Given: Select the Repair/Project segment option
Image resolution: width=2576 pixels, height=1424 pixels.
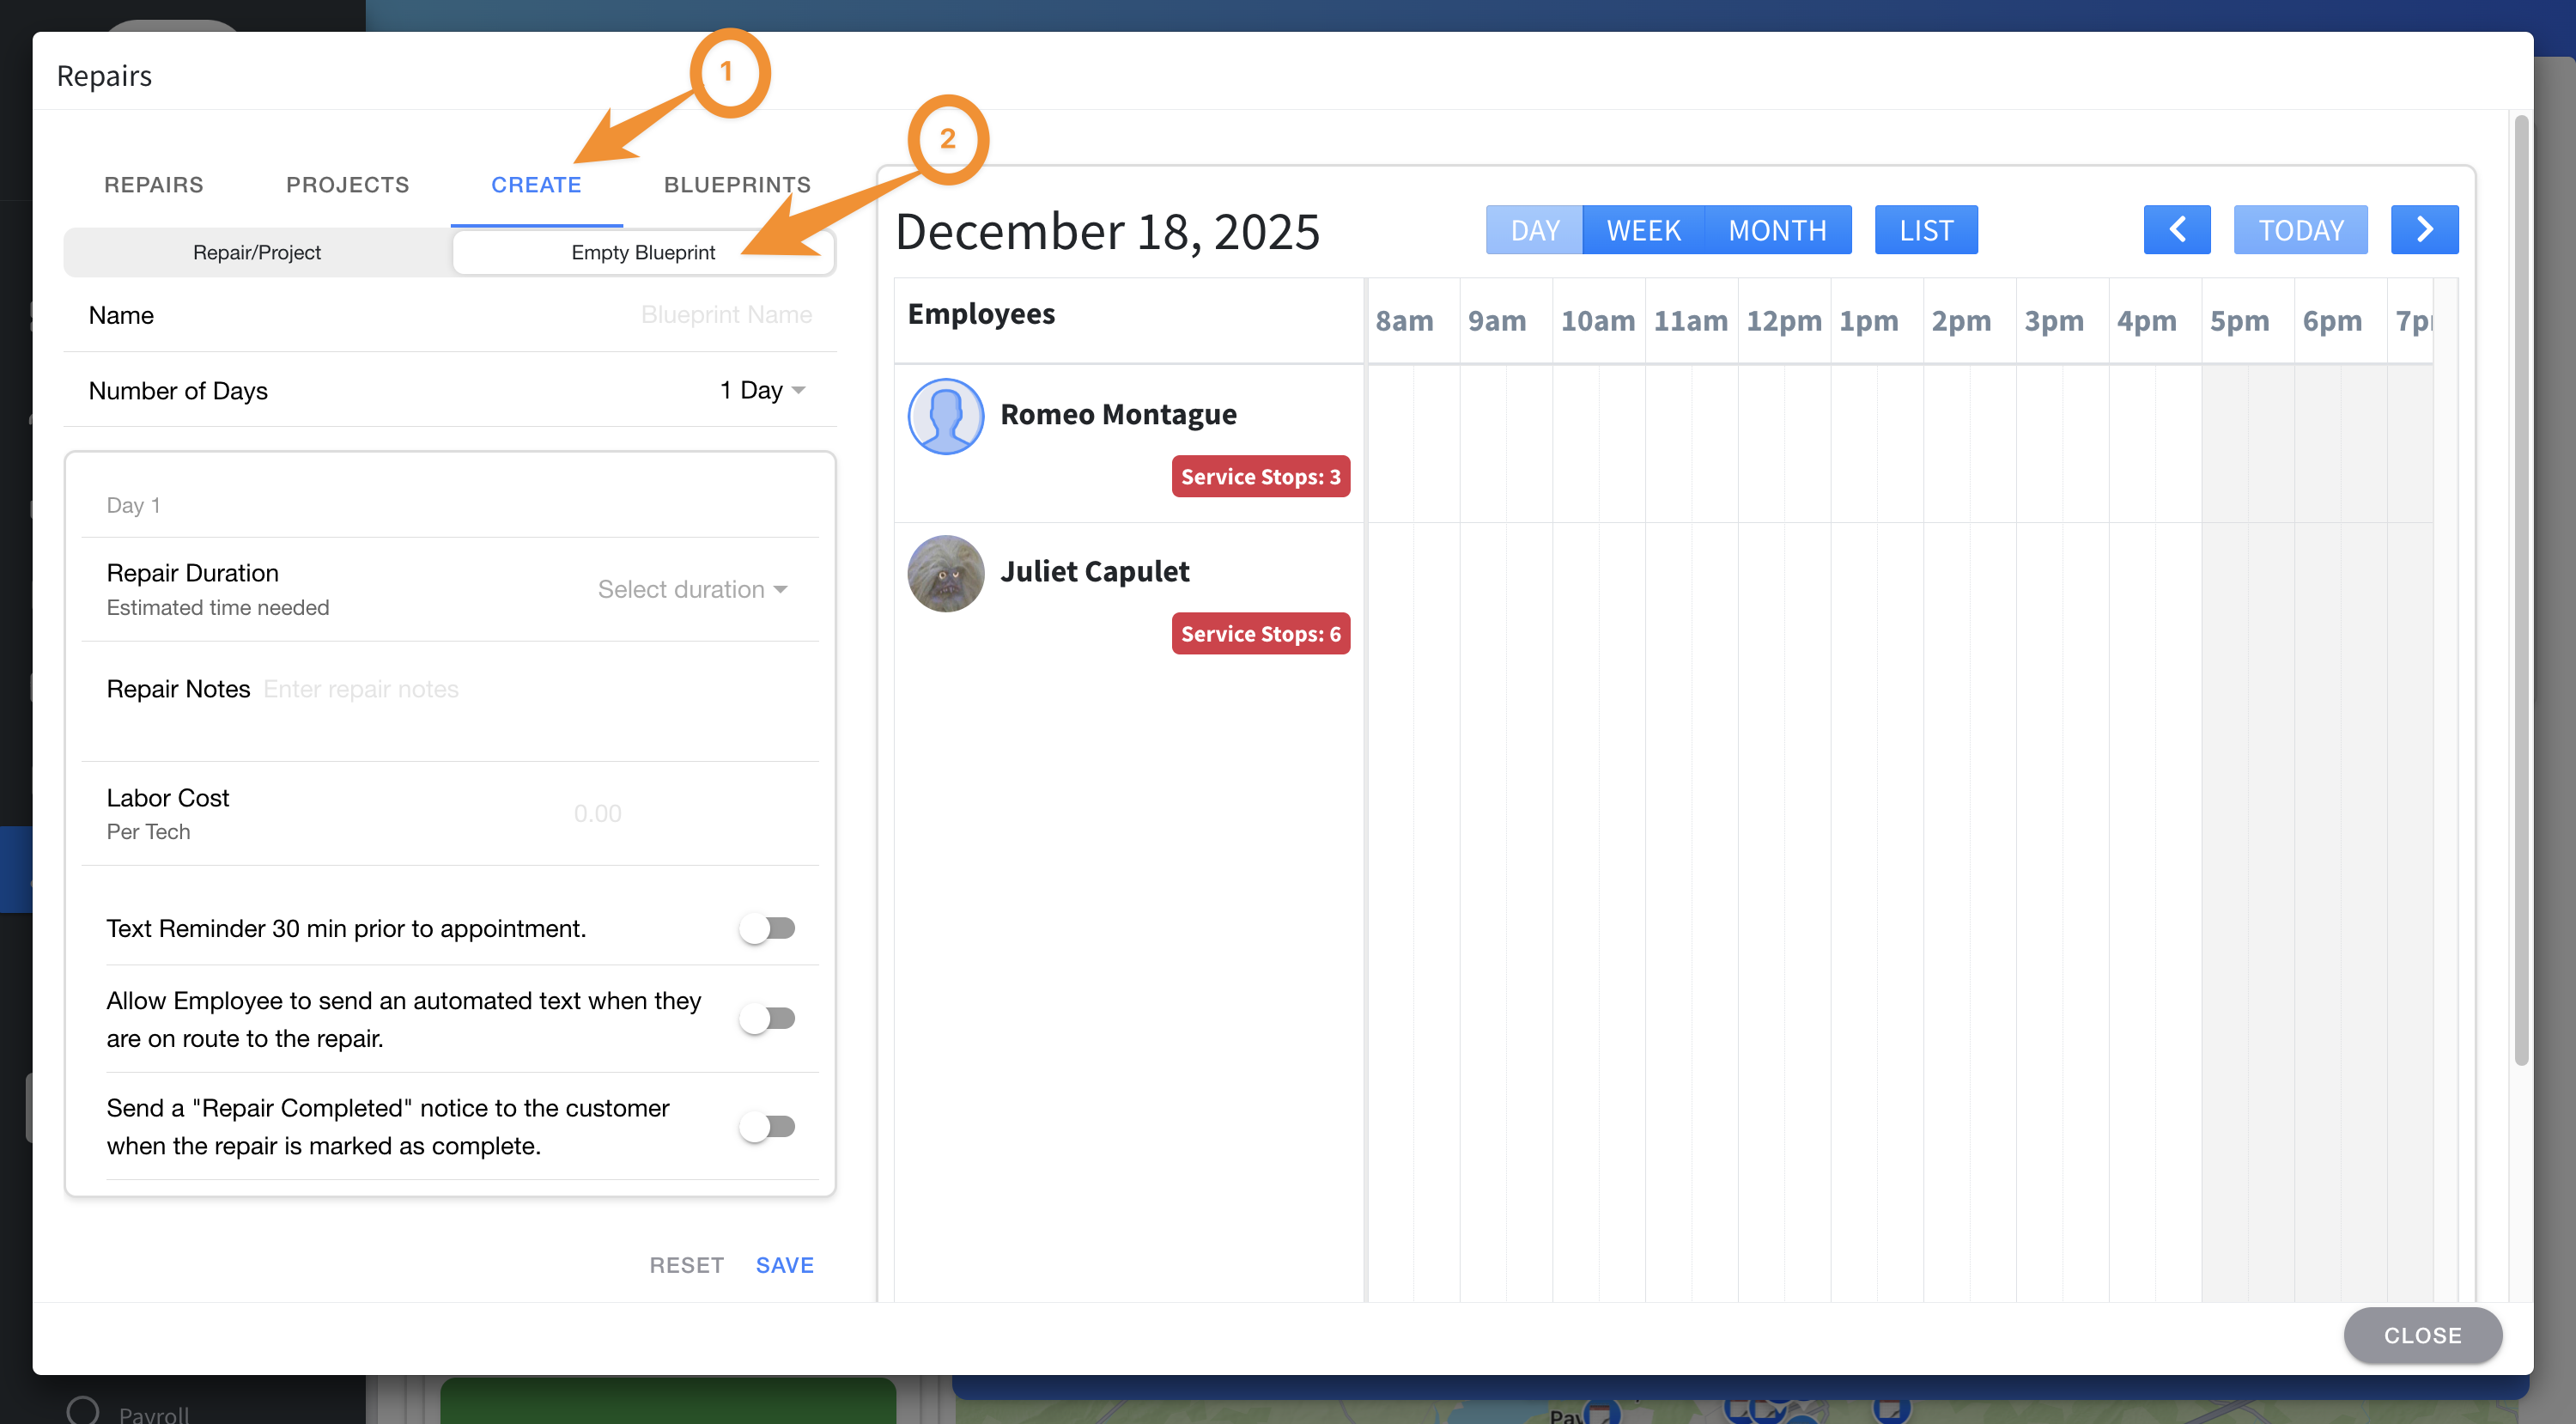Looking at the screenshot, I should [257, 252].
